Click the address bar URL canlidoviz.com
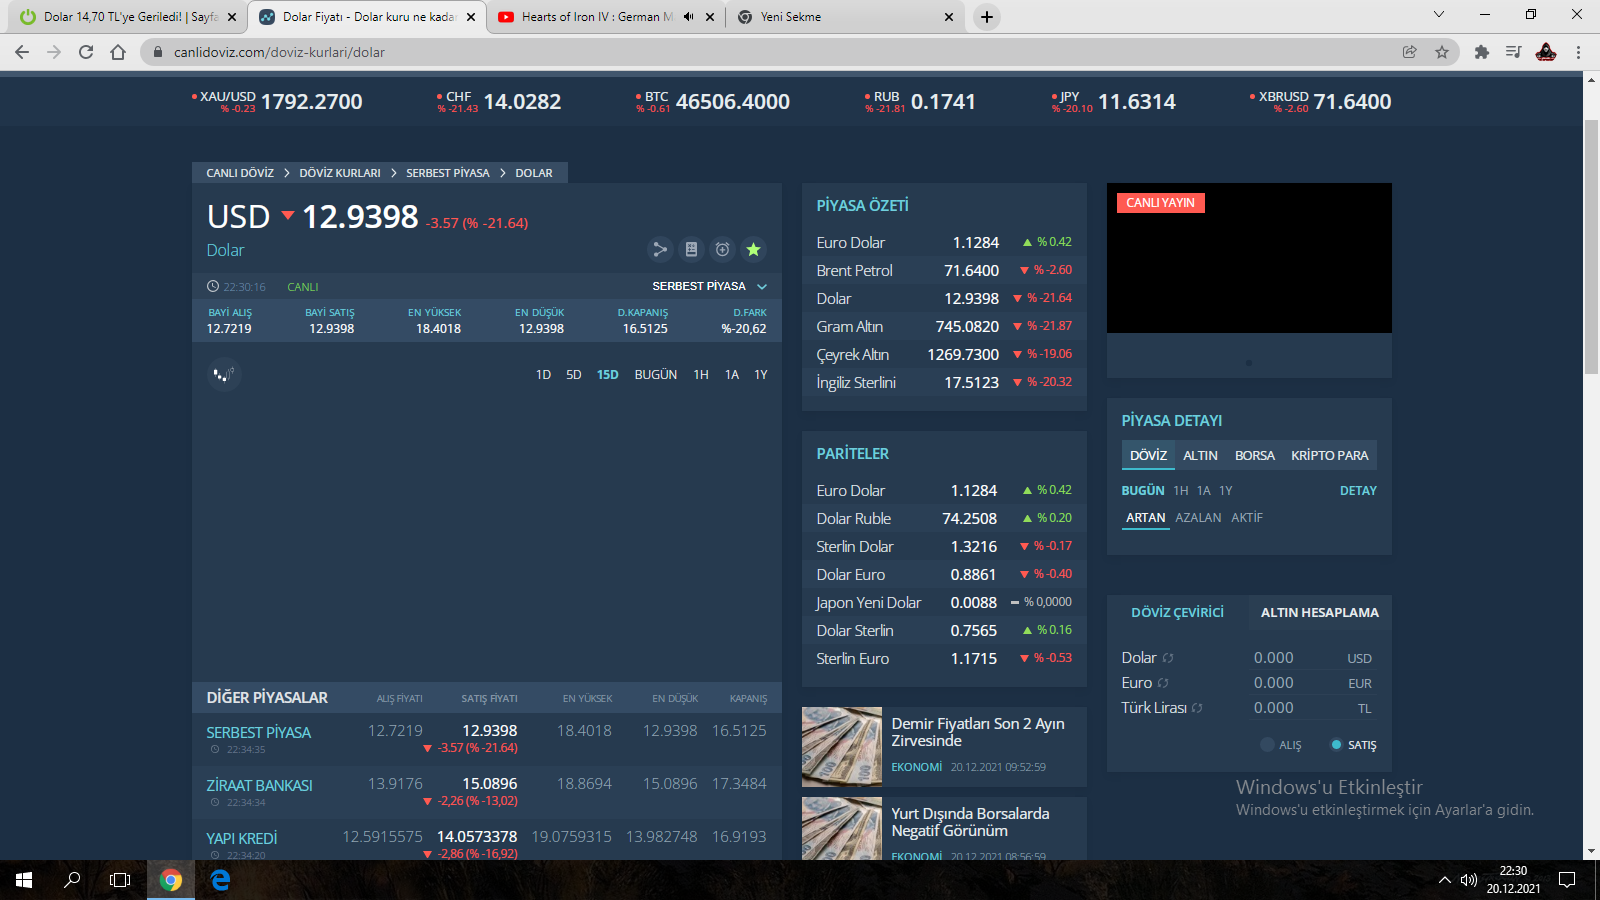Screen dimensions: 1600x900 [279, 52]
